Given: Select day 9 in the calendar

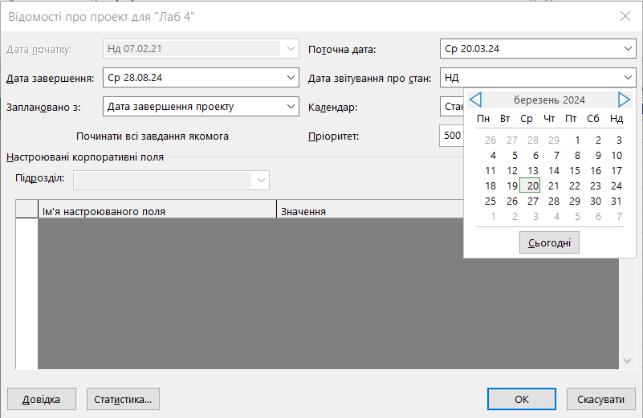Looking at the screenshot, I should pos(598,155).
